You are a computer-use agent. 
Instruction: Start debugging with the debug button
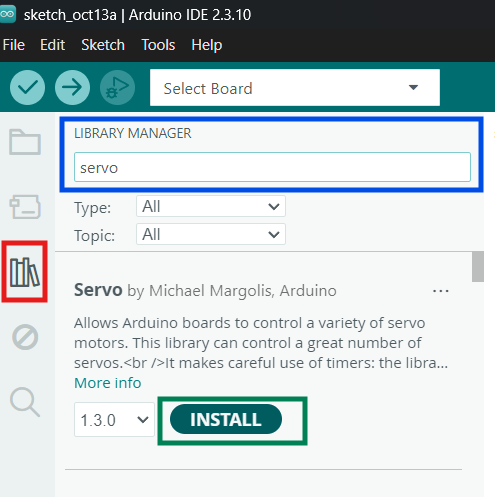(117, 88)
